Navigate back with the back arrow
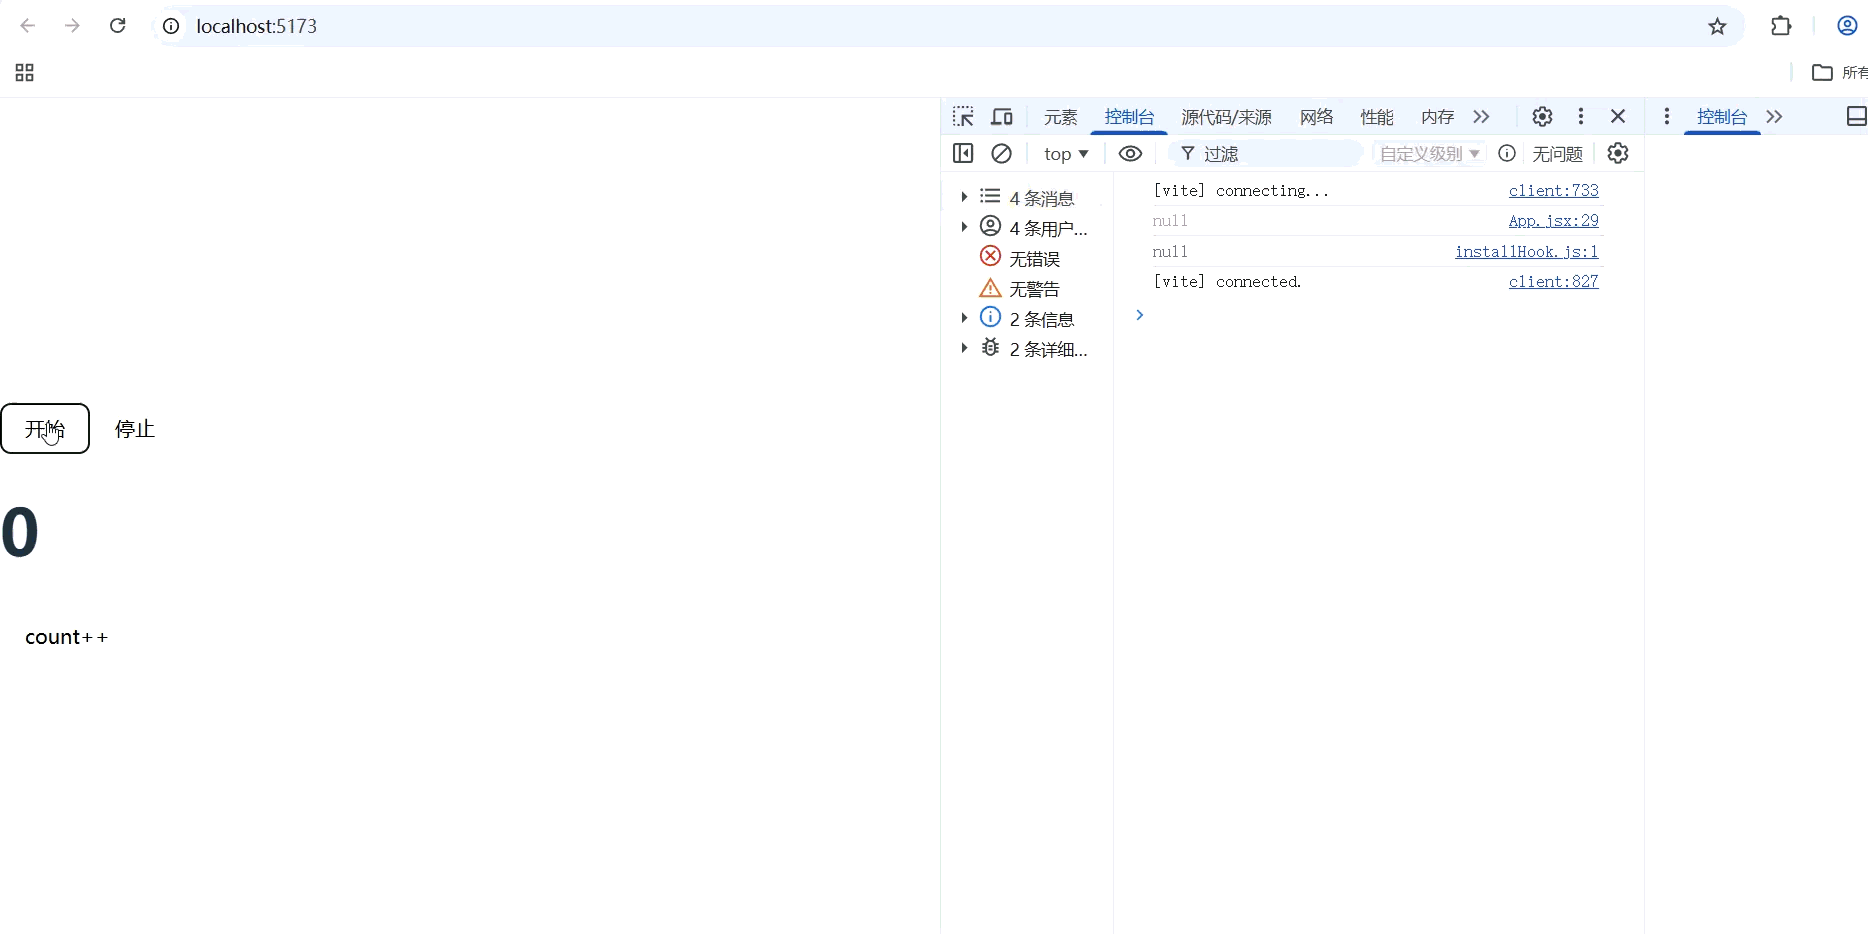This screenshot has height=934, width=1868. pos(27,25)
